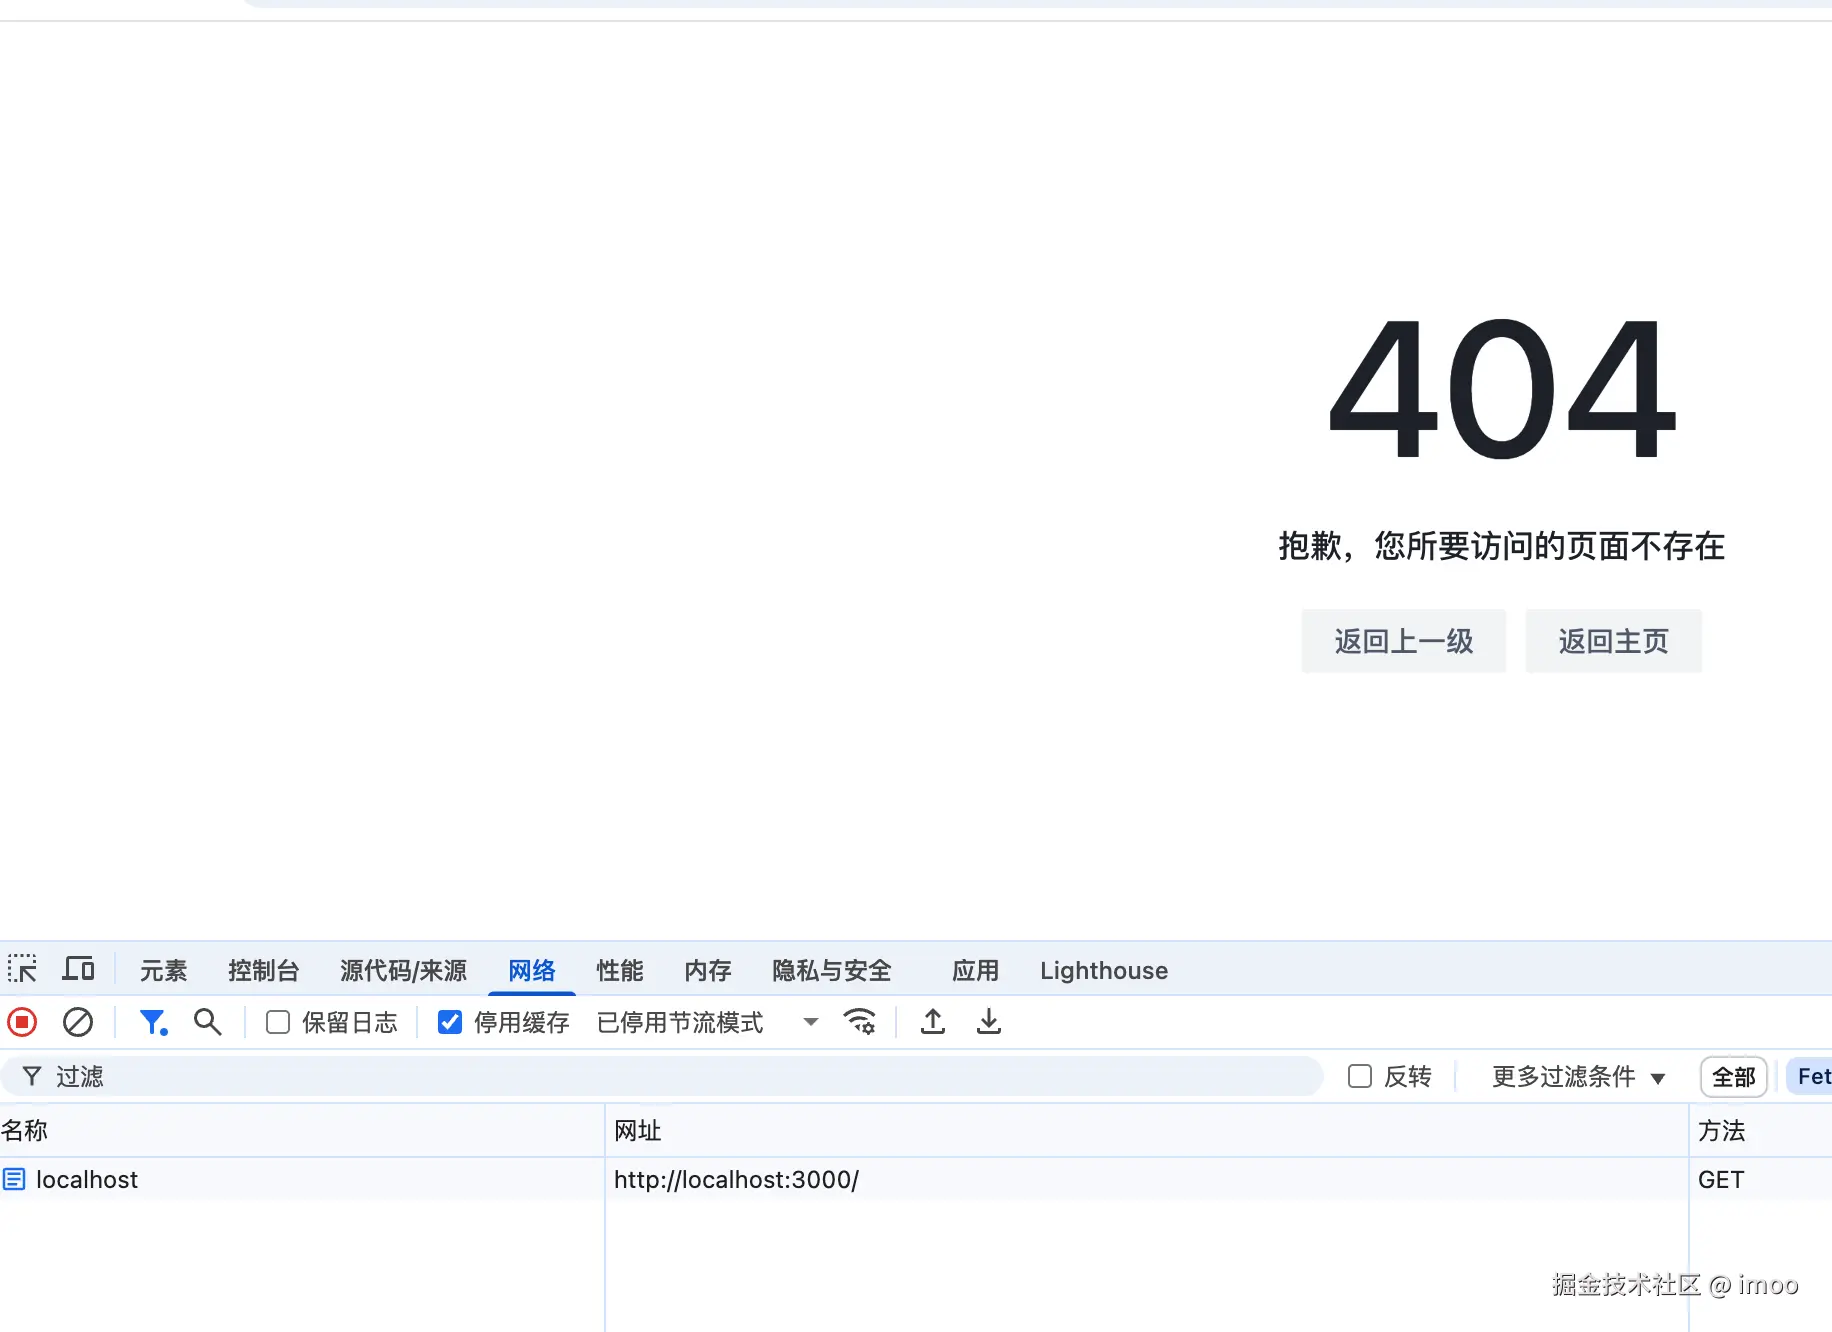Export HAR file download icon
The image size is (1832, 1332).
989,1022
